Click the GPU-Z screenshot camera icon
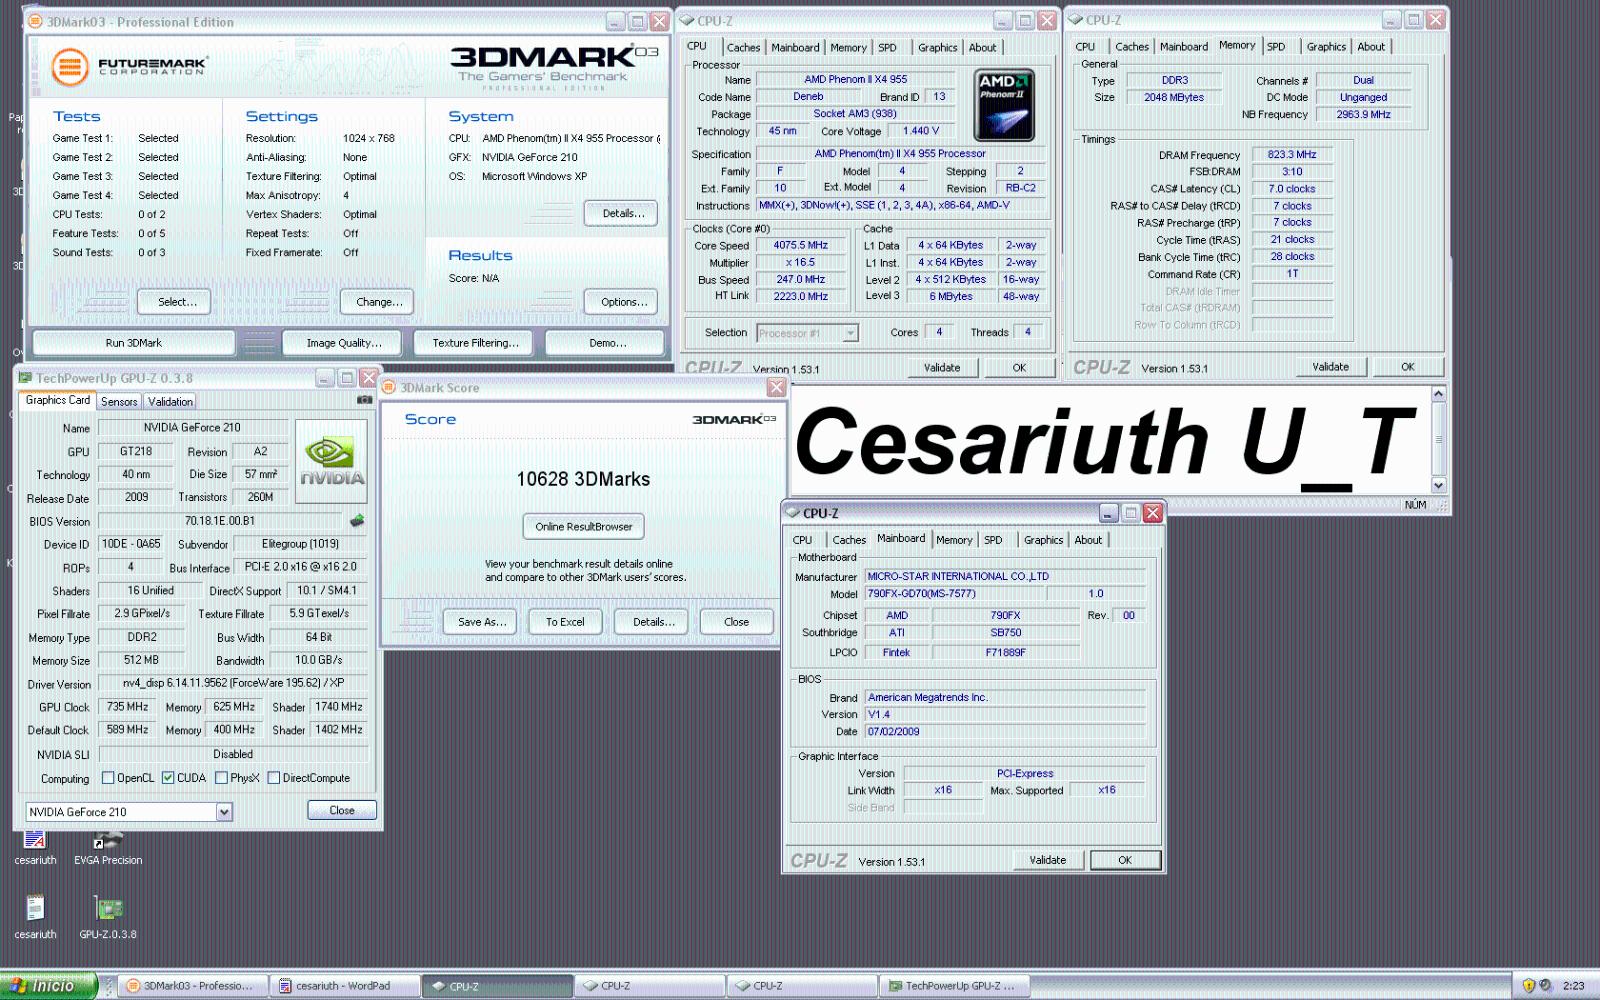 pyautogui.click(x=364, y=399)
